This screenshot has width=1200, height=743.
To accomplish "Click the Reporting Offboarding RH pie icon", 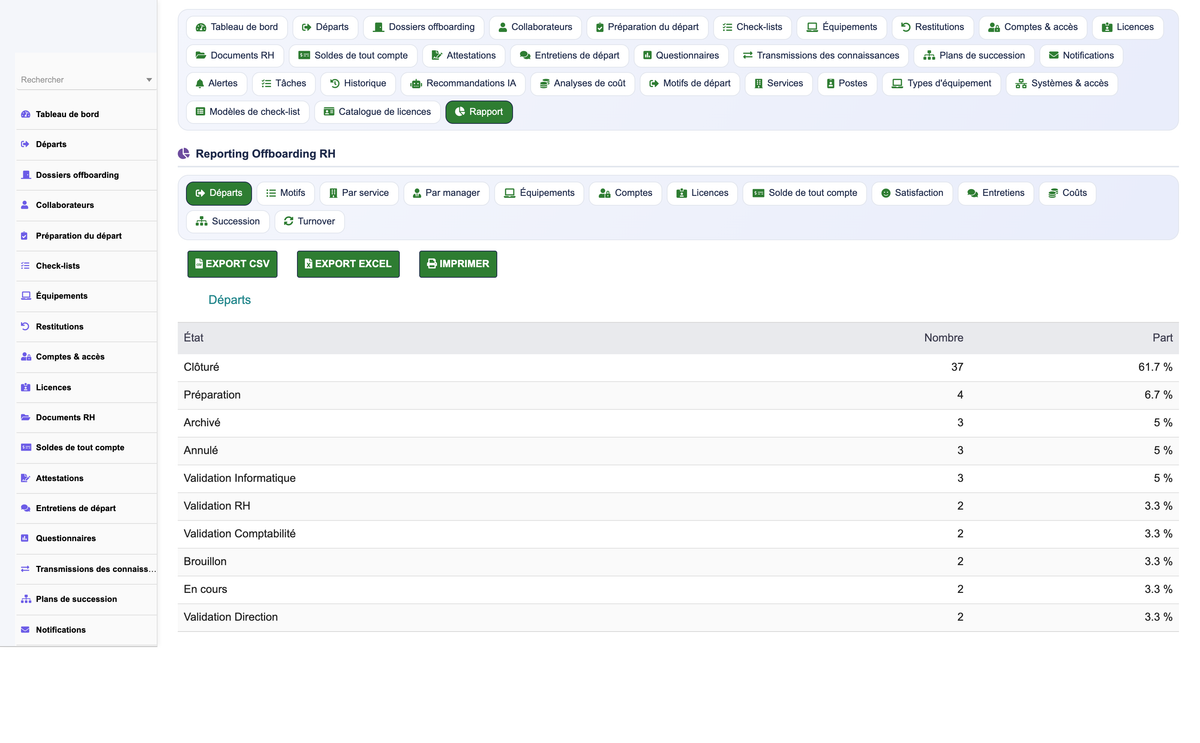I will click(x=184, y=154).
